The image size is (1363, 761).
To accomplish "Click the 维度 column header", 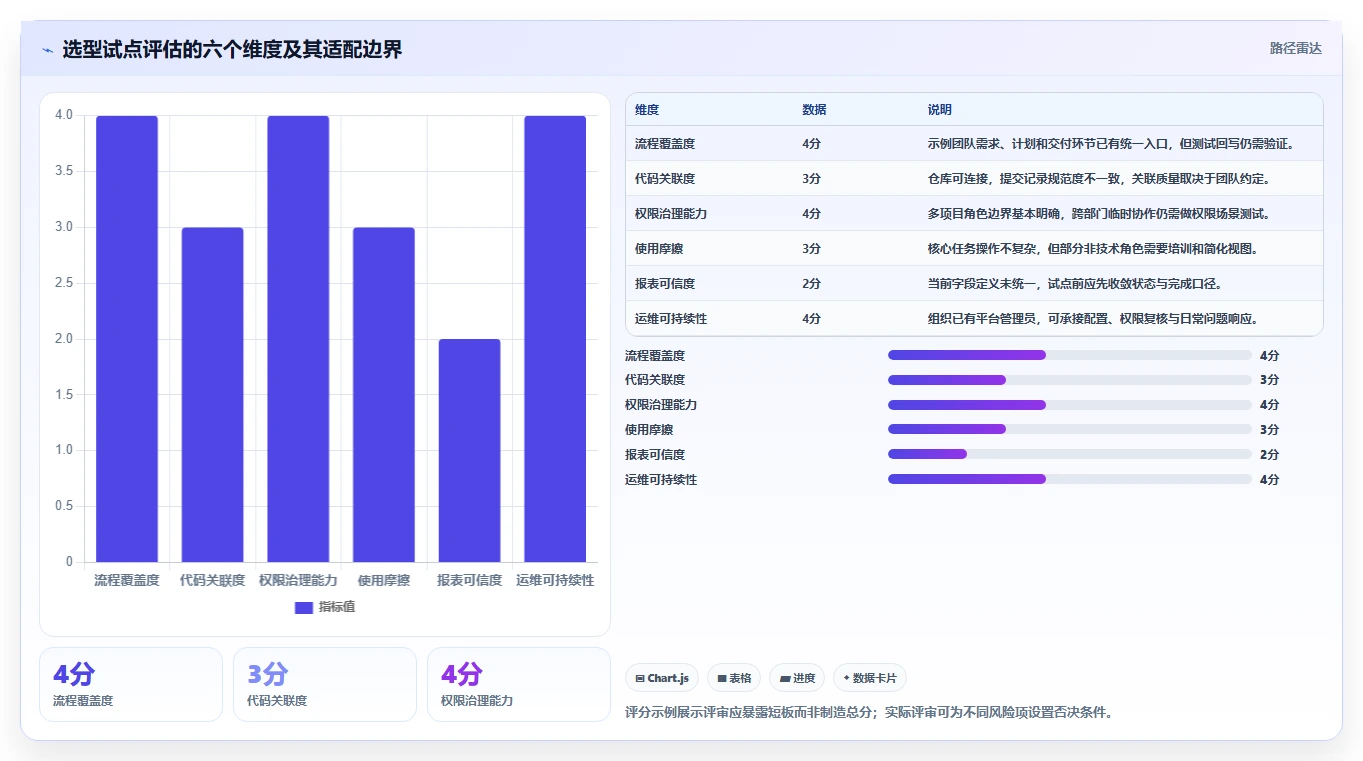I will (x=647, y=110).
